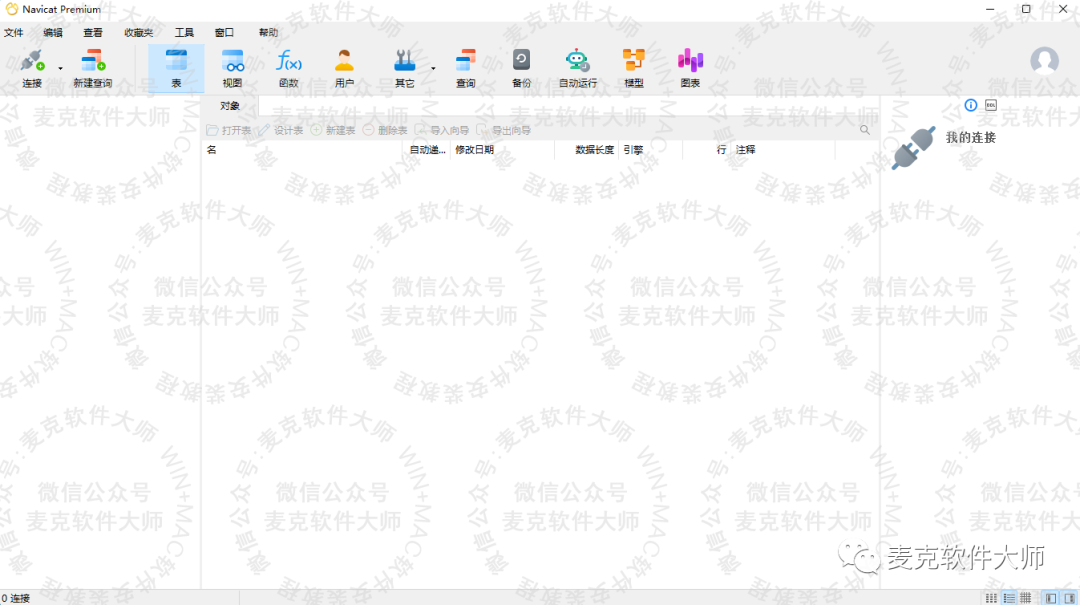Click the 其它 (Others) tools icon

point(404,61)
